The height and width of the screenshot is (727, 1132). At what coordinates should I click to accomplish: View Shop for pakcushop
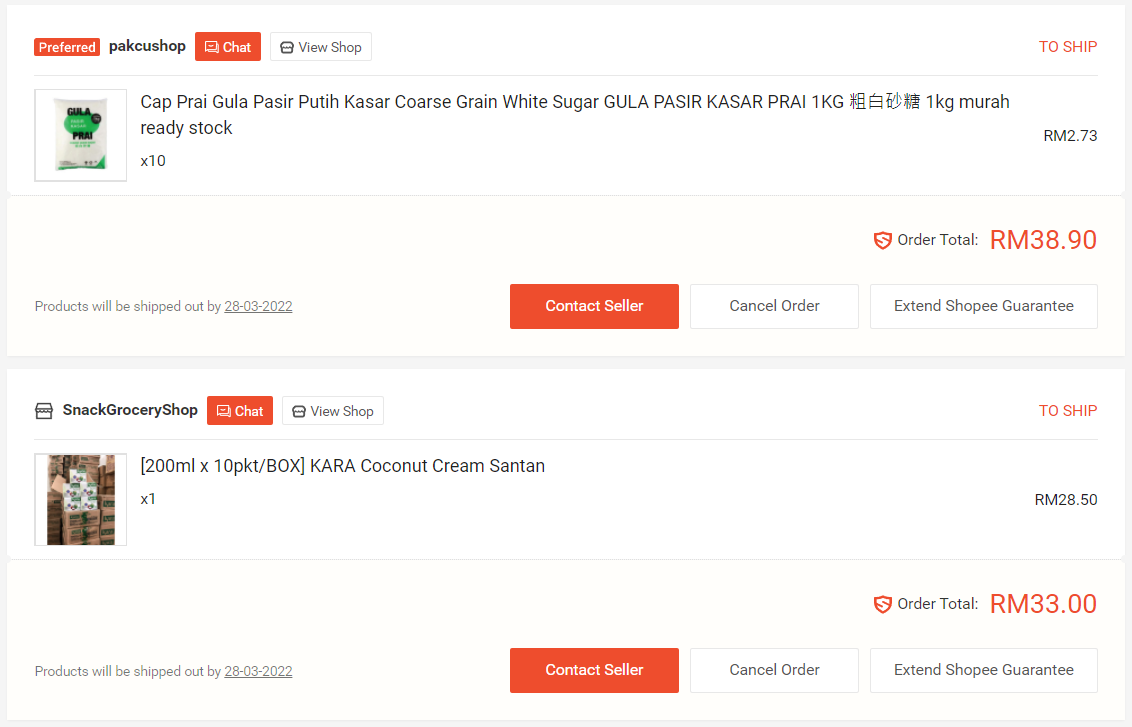(320, 47)
